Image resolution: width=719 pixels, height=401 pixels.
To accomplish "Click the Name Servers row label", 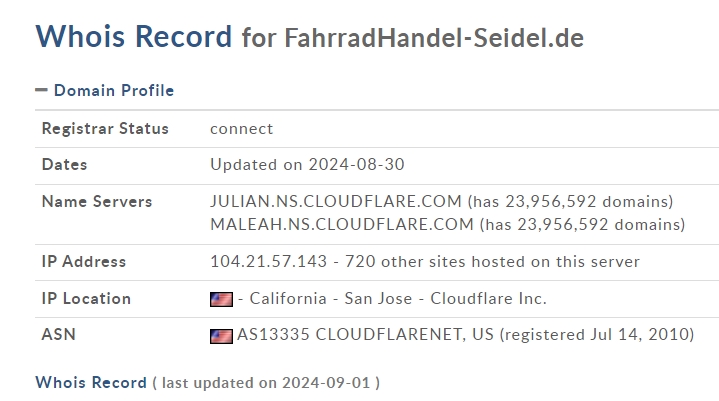I will pos(97,202).
